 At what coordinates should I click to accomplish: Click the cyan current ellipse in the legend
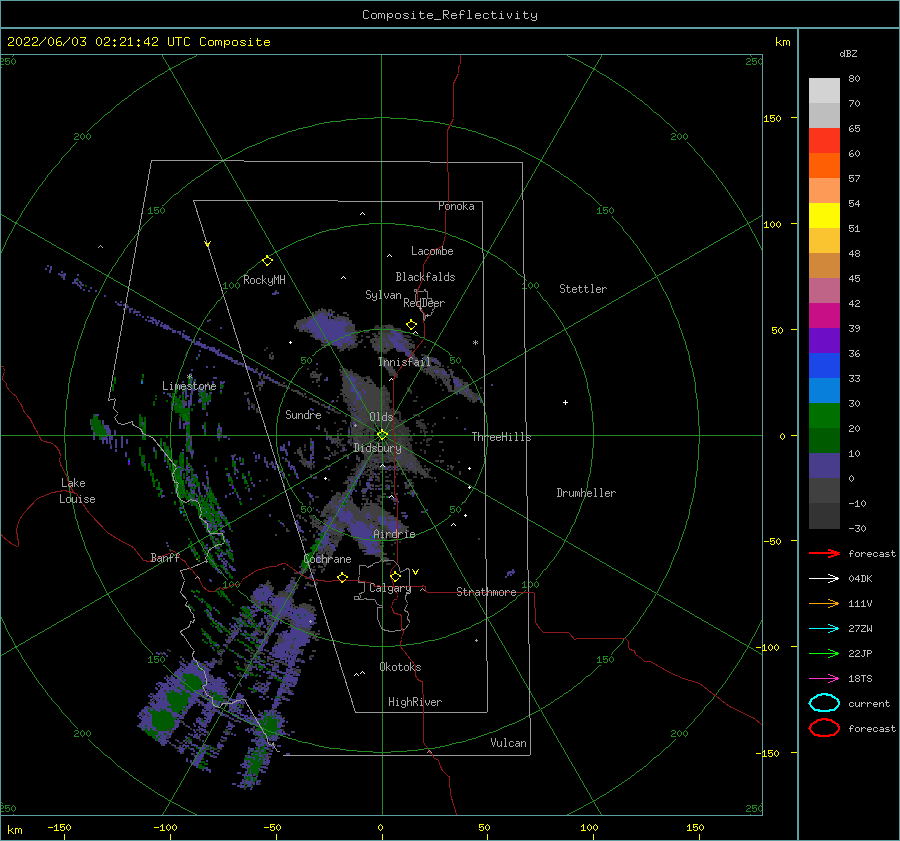point(824,703)
